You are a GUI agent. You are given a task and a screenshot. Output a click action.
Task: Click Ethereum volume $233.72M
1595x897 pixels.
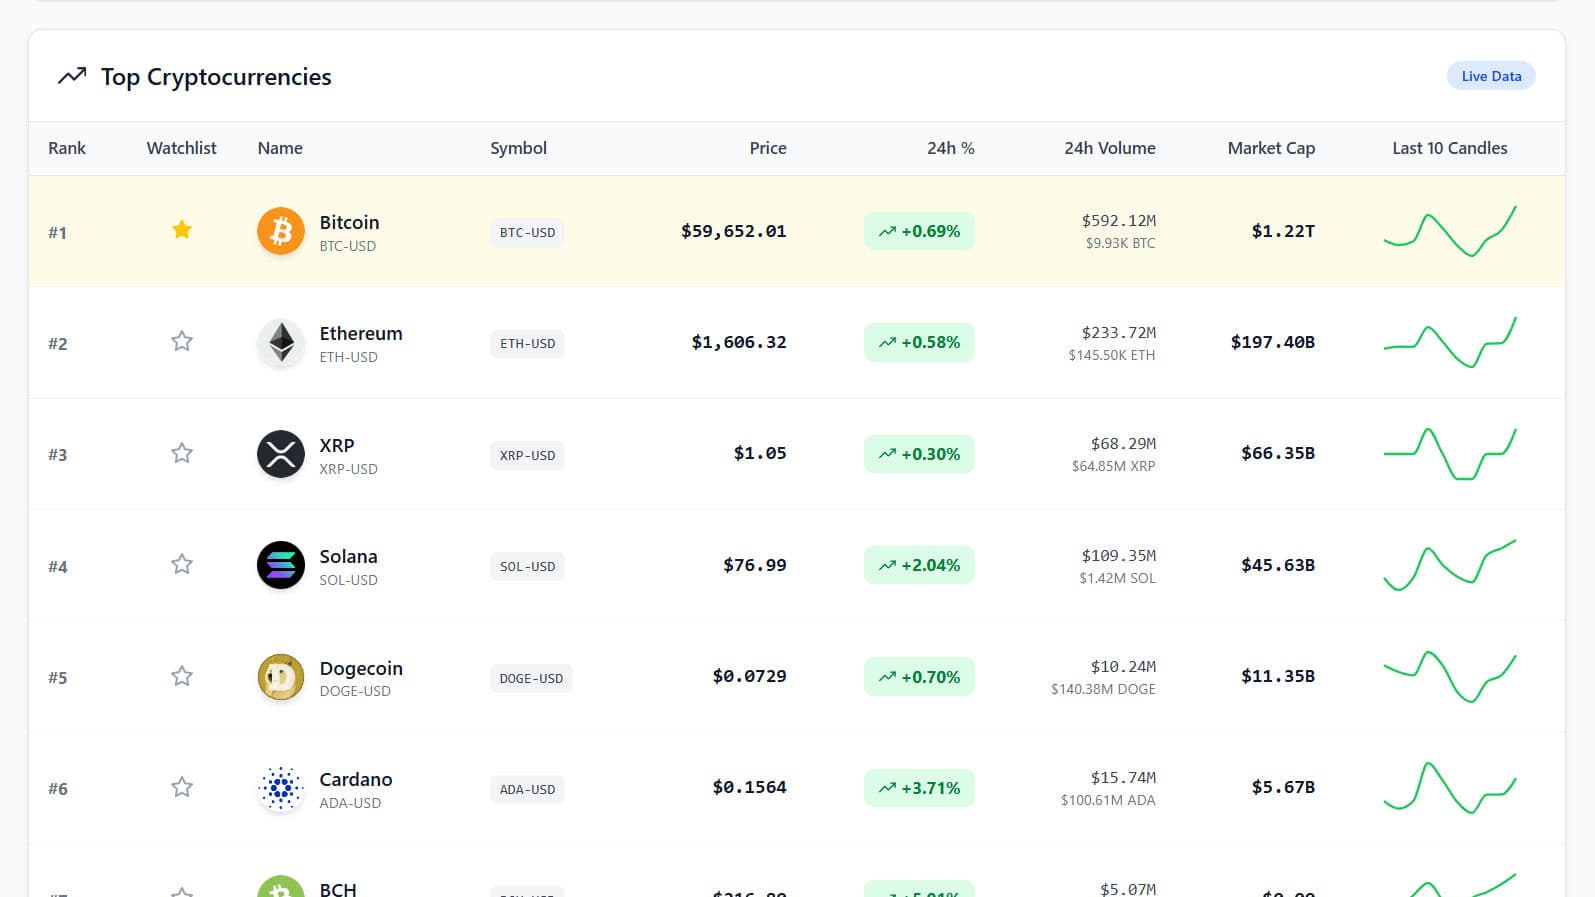coord(1118,332)
